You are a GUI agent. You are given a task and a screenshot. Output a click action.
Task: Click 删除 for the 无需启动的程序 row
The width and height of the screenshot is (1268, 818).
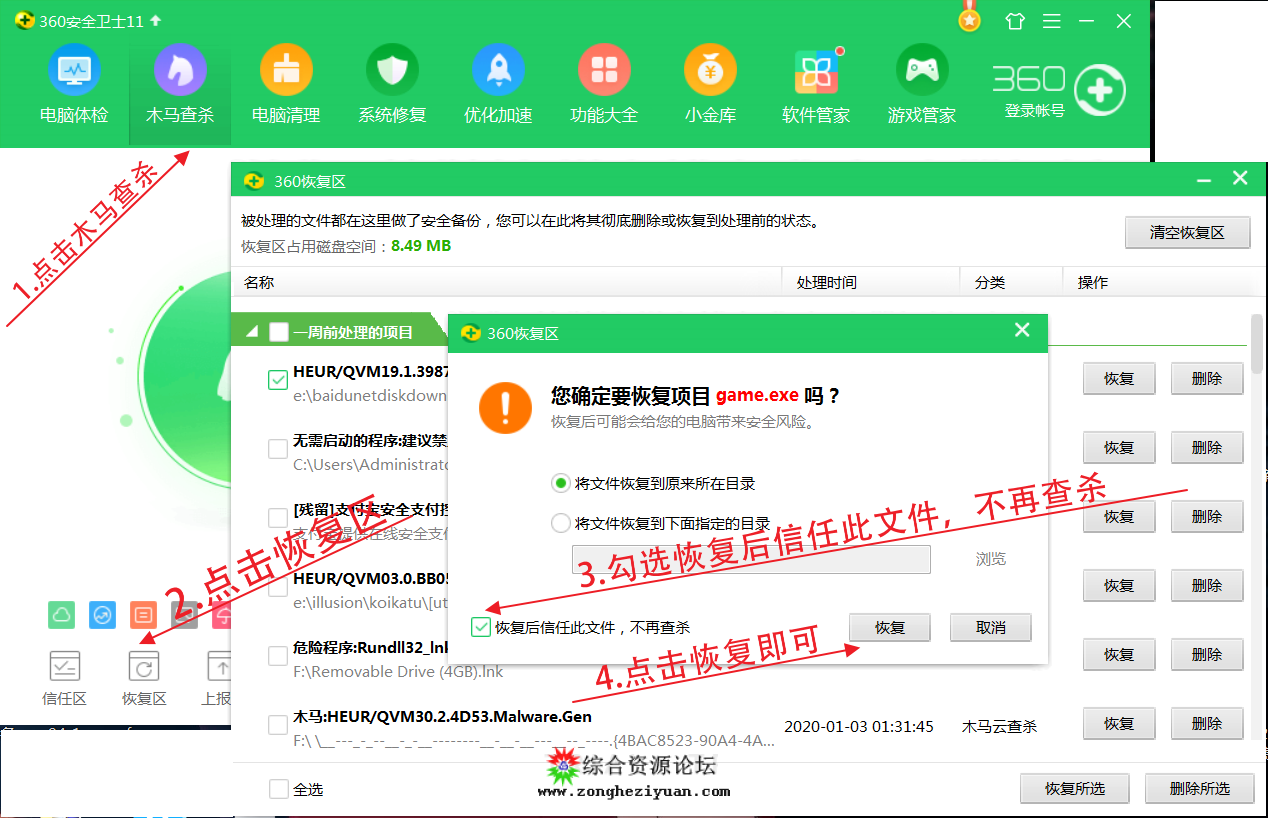1207,448
